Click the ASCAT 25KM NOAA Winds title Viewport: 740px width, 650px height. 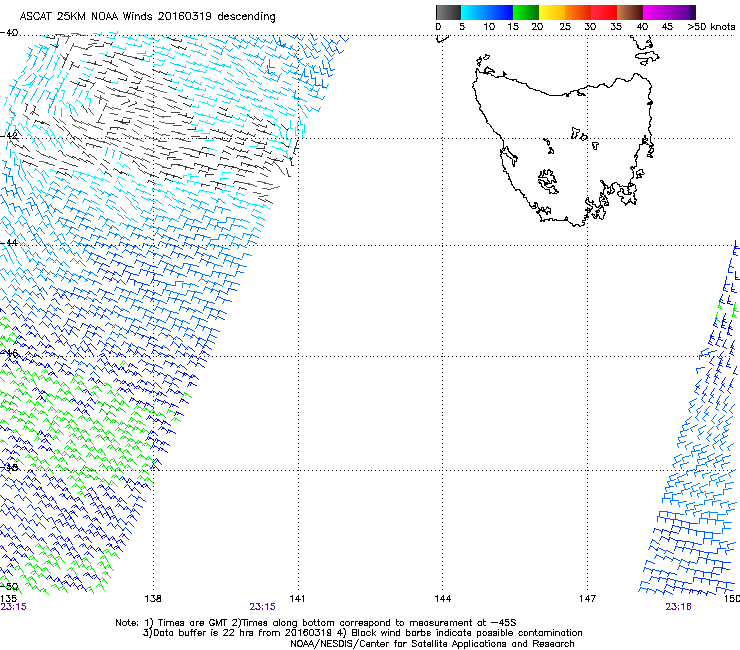[x=147, y=17]
